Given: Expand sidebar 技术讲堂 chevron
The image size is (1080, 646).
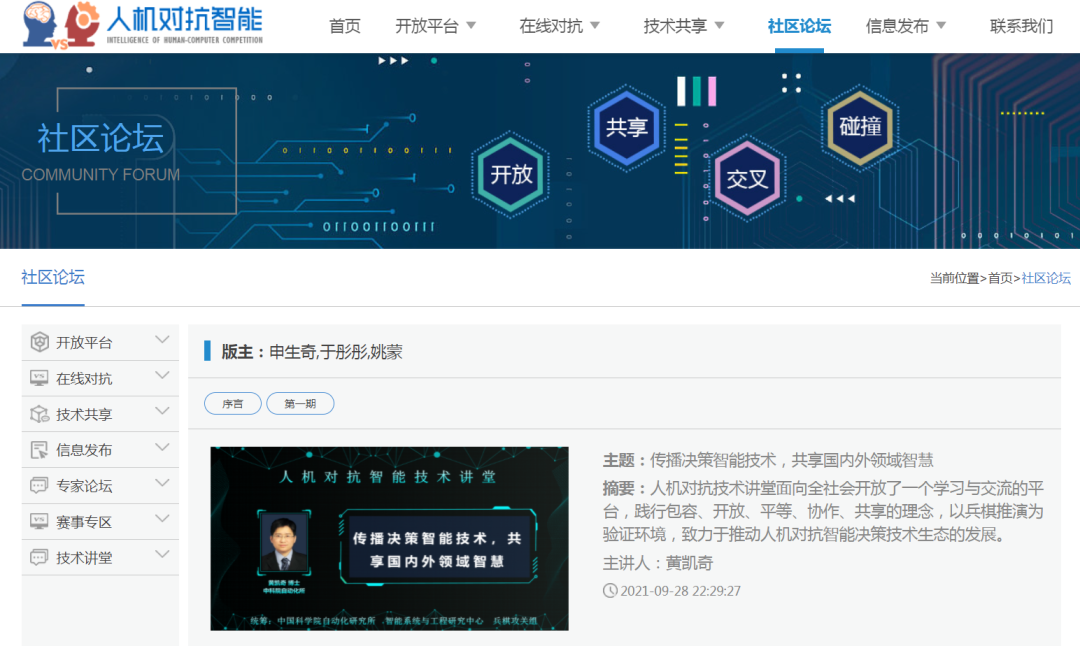Looking at the screenshot, I should click(x=163, y=554).
